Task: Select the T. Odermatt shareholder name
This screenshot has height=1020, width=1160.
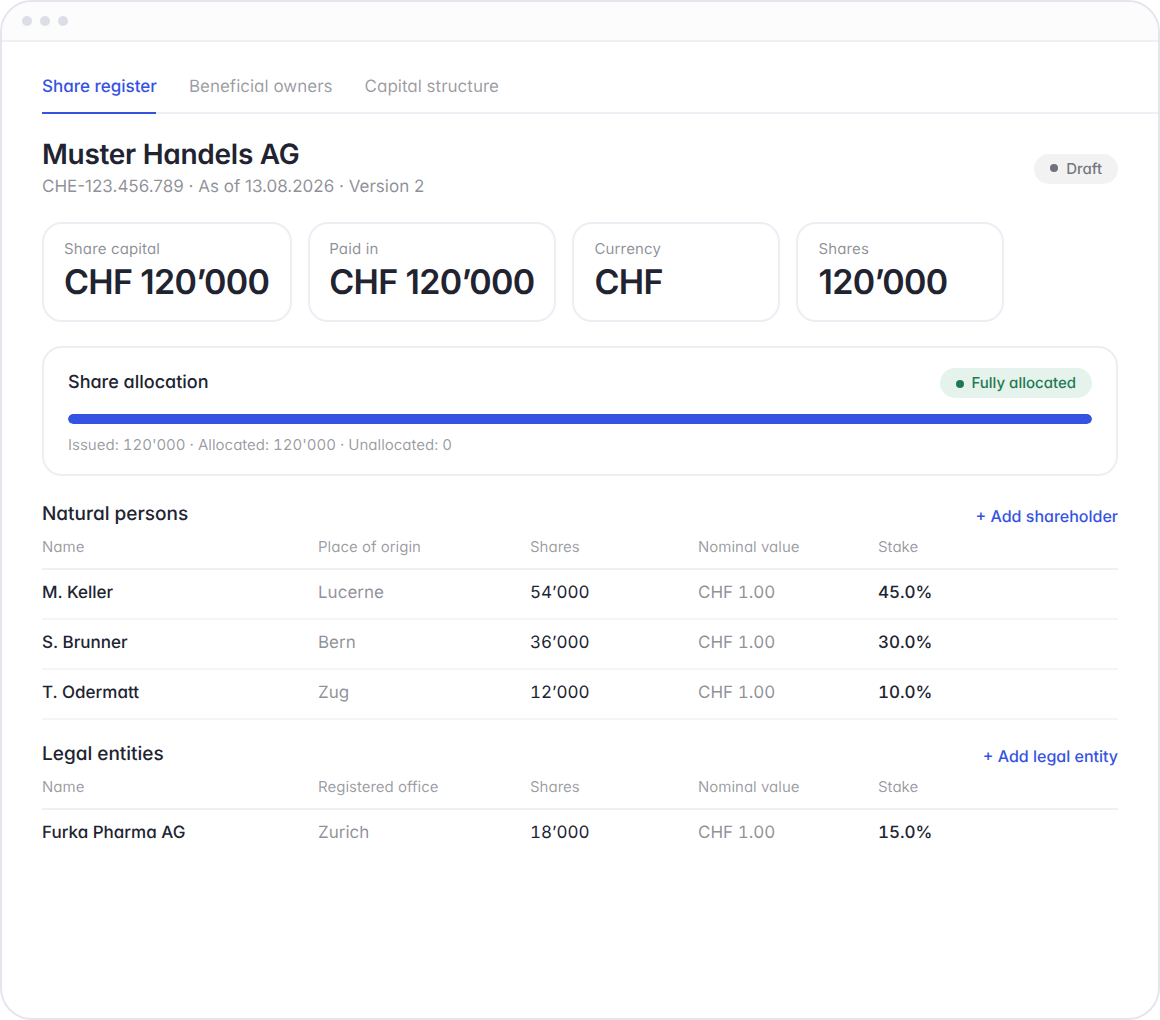Action: 91,692
